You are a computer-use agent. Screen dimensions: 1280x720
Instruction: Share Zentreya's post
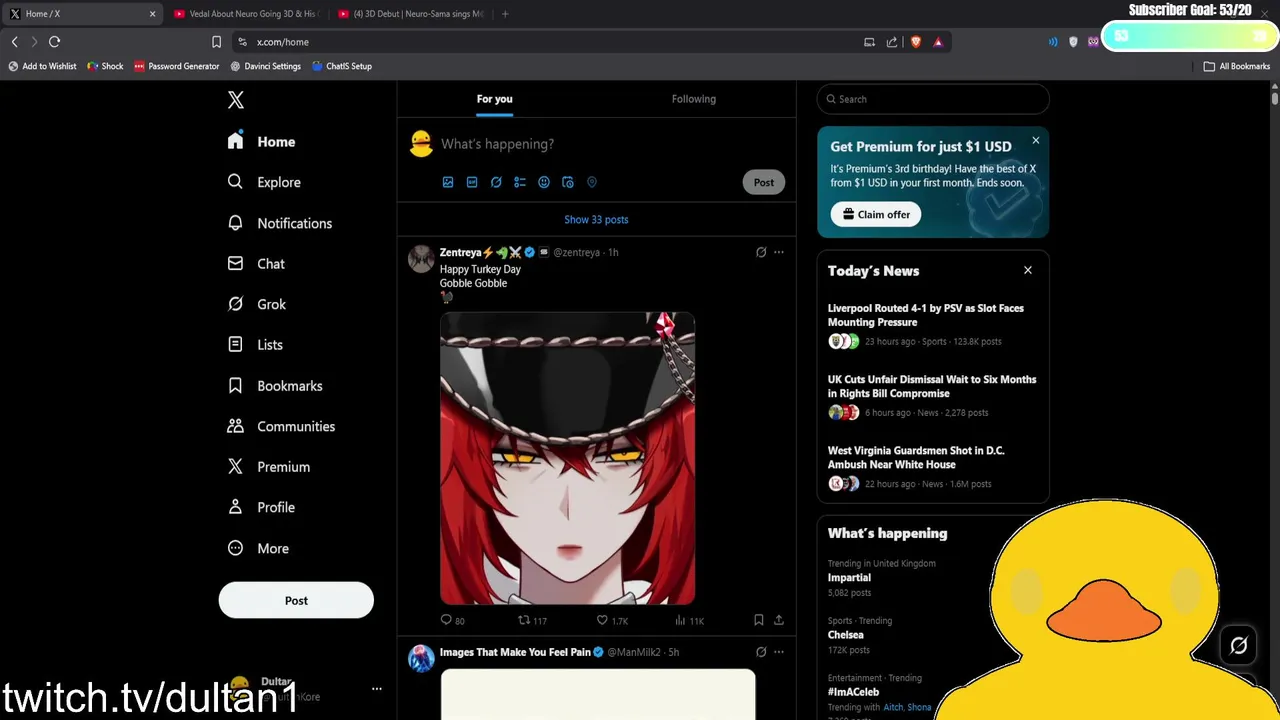click(779, 620)
